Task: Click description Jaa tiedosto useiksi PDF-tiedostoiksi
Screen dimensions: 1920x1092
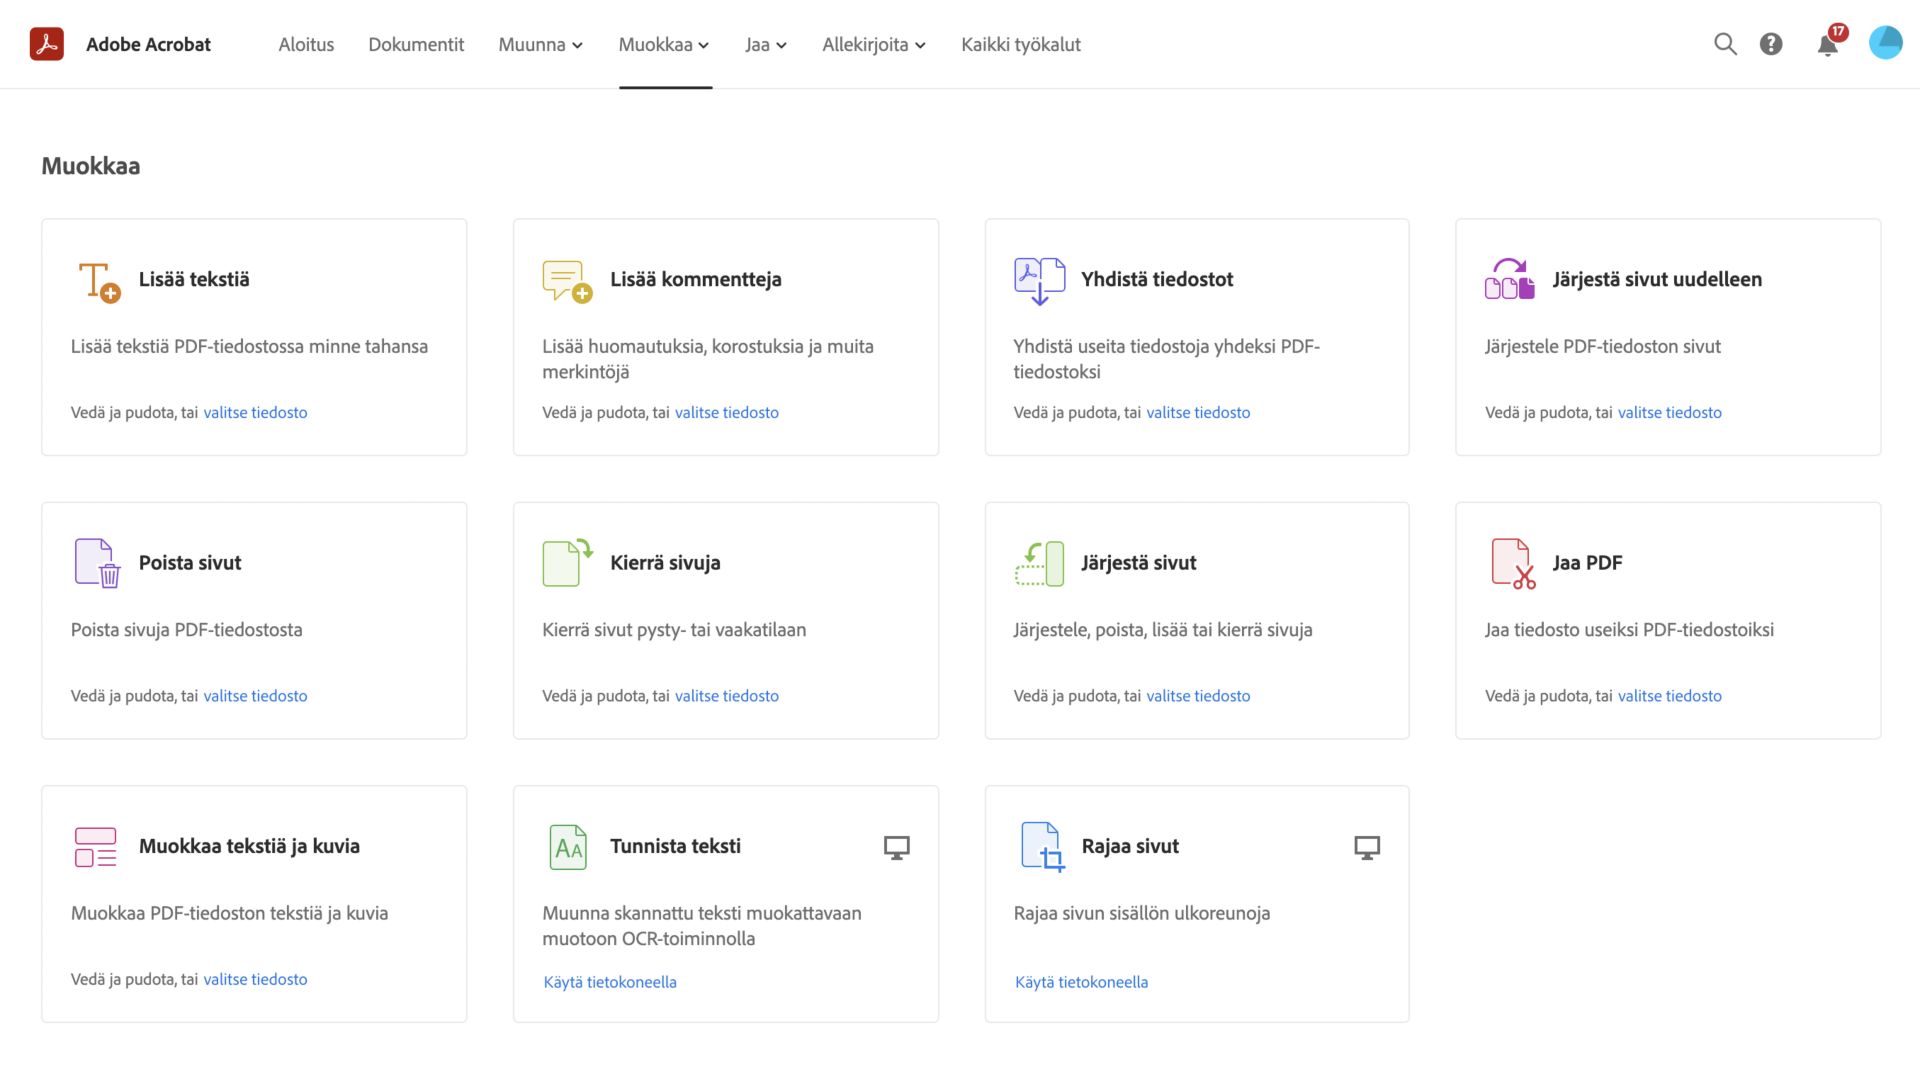Action: coord(1629,630)
